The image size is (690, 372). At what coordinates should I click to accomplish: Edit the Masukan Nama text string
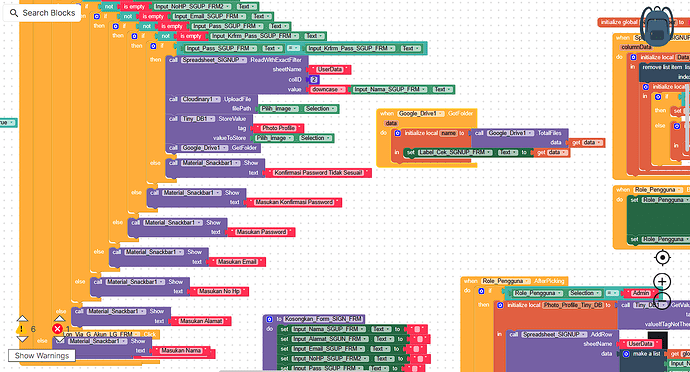click(x=181, y=351)
